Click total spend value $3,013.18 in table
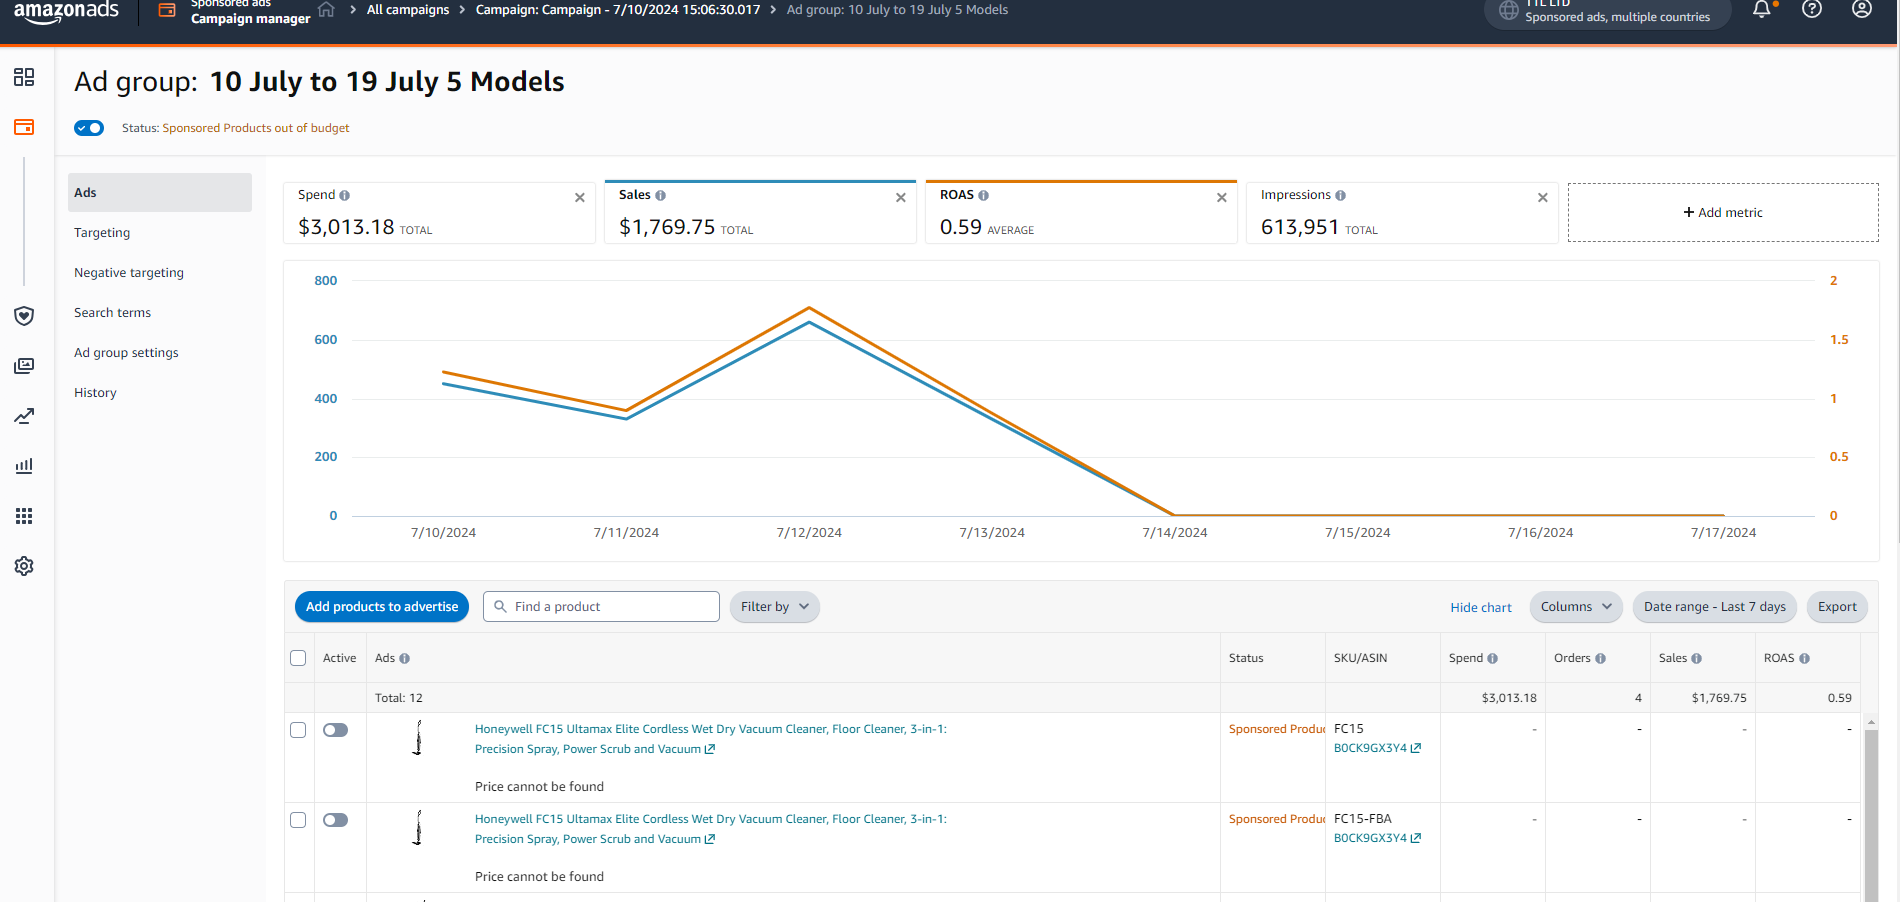This screenshot has height=902, width=1900. [1509, 698]
